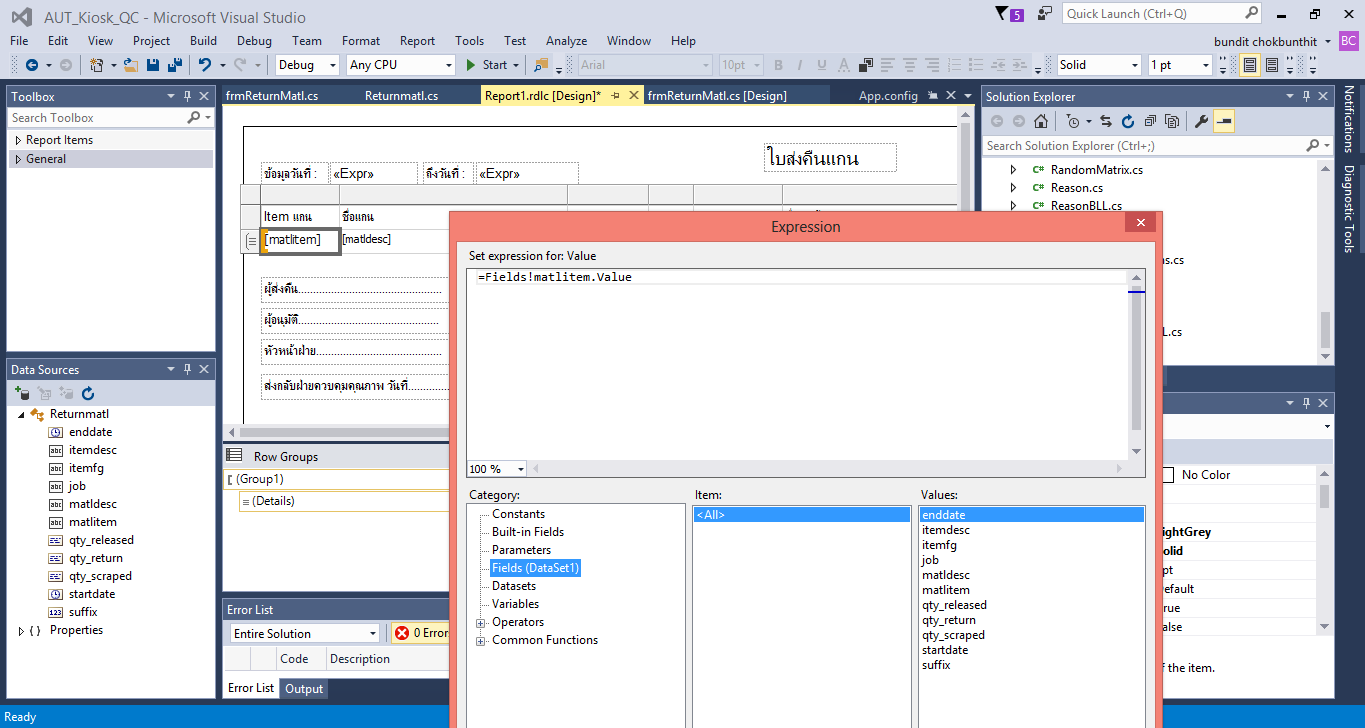Switch to Returnmatl.cs tab
The height and width of the screenshot is (728, 1365).
tap(401, 96)
